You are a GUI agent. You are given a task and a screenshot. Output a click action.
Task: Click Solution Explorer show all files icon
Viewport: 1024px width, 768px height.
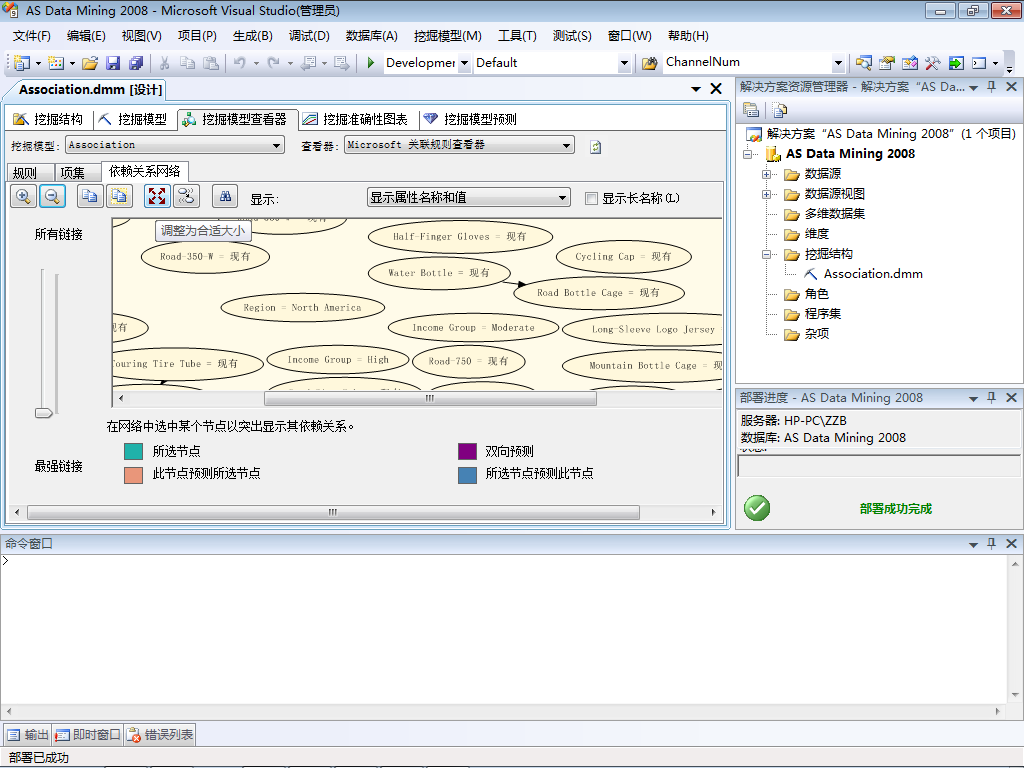[x=779, y=110]
